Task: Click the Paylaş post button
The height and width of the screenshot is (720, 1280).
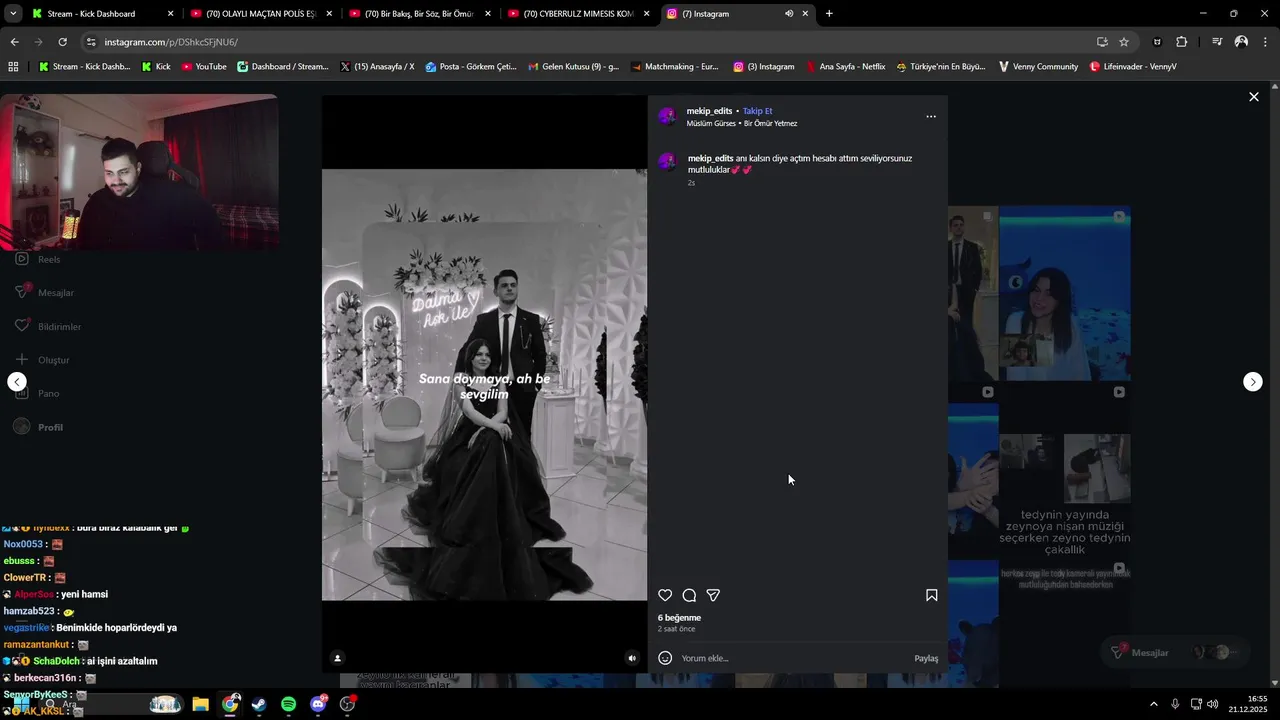Action: tap(926, 658)
